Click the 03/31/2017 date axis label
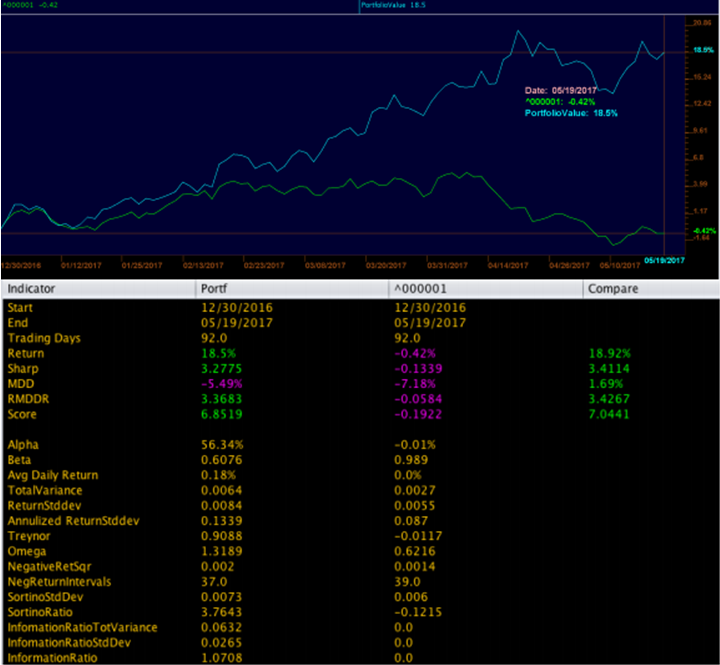Screen dimensions: 720x665 447,265
